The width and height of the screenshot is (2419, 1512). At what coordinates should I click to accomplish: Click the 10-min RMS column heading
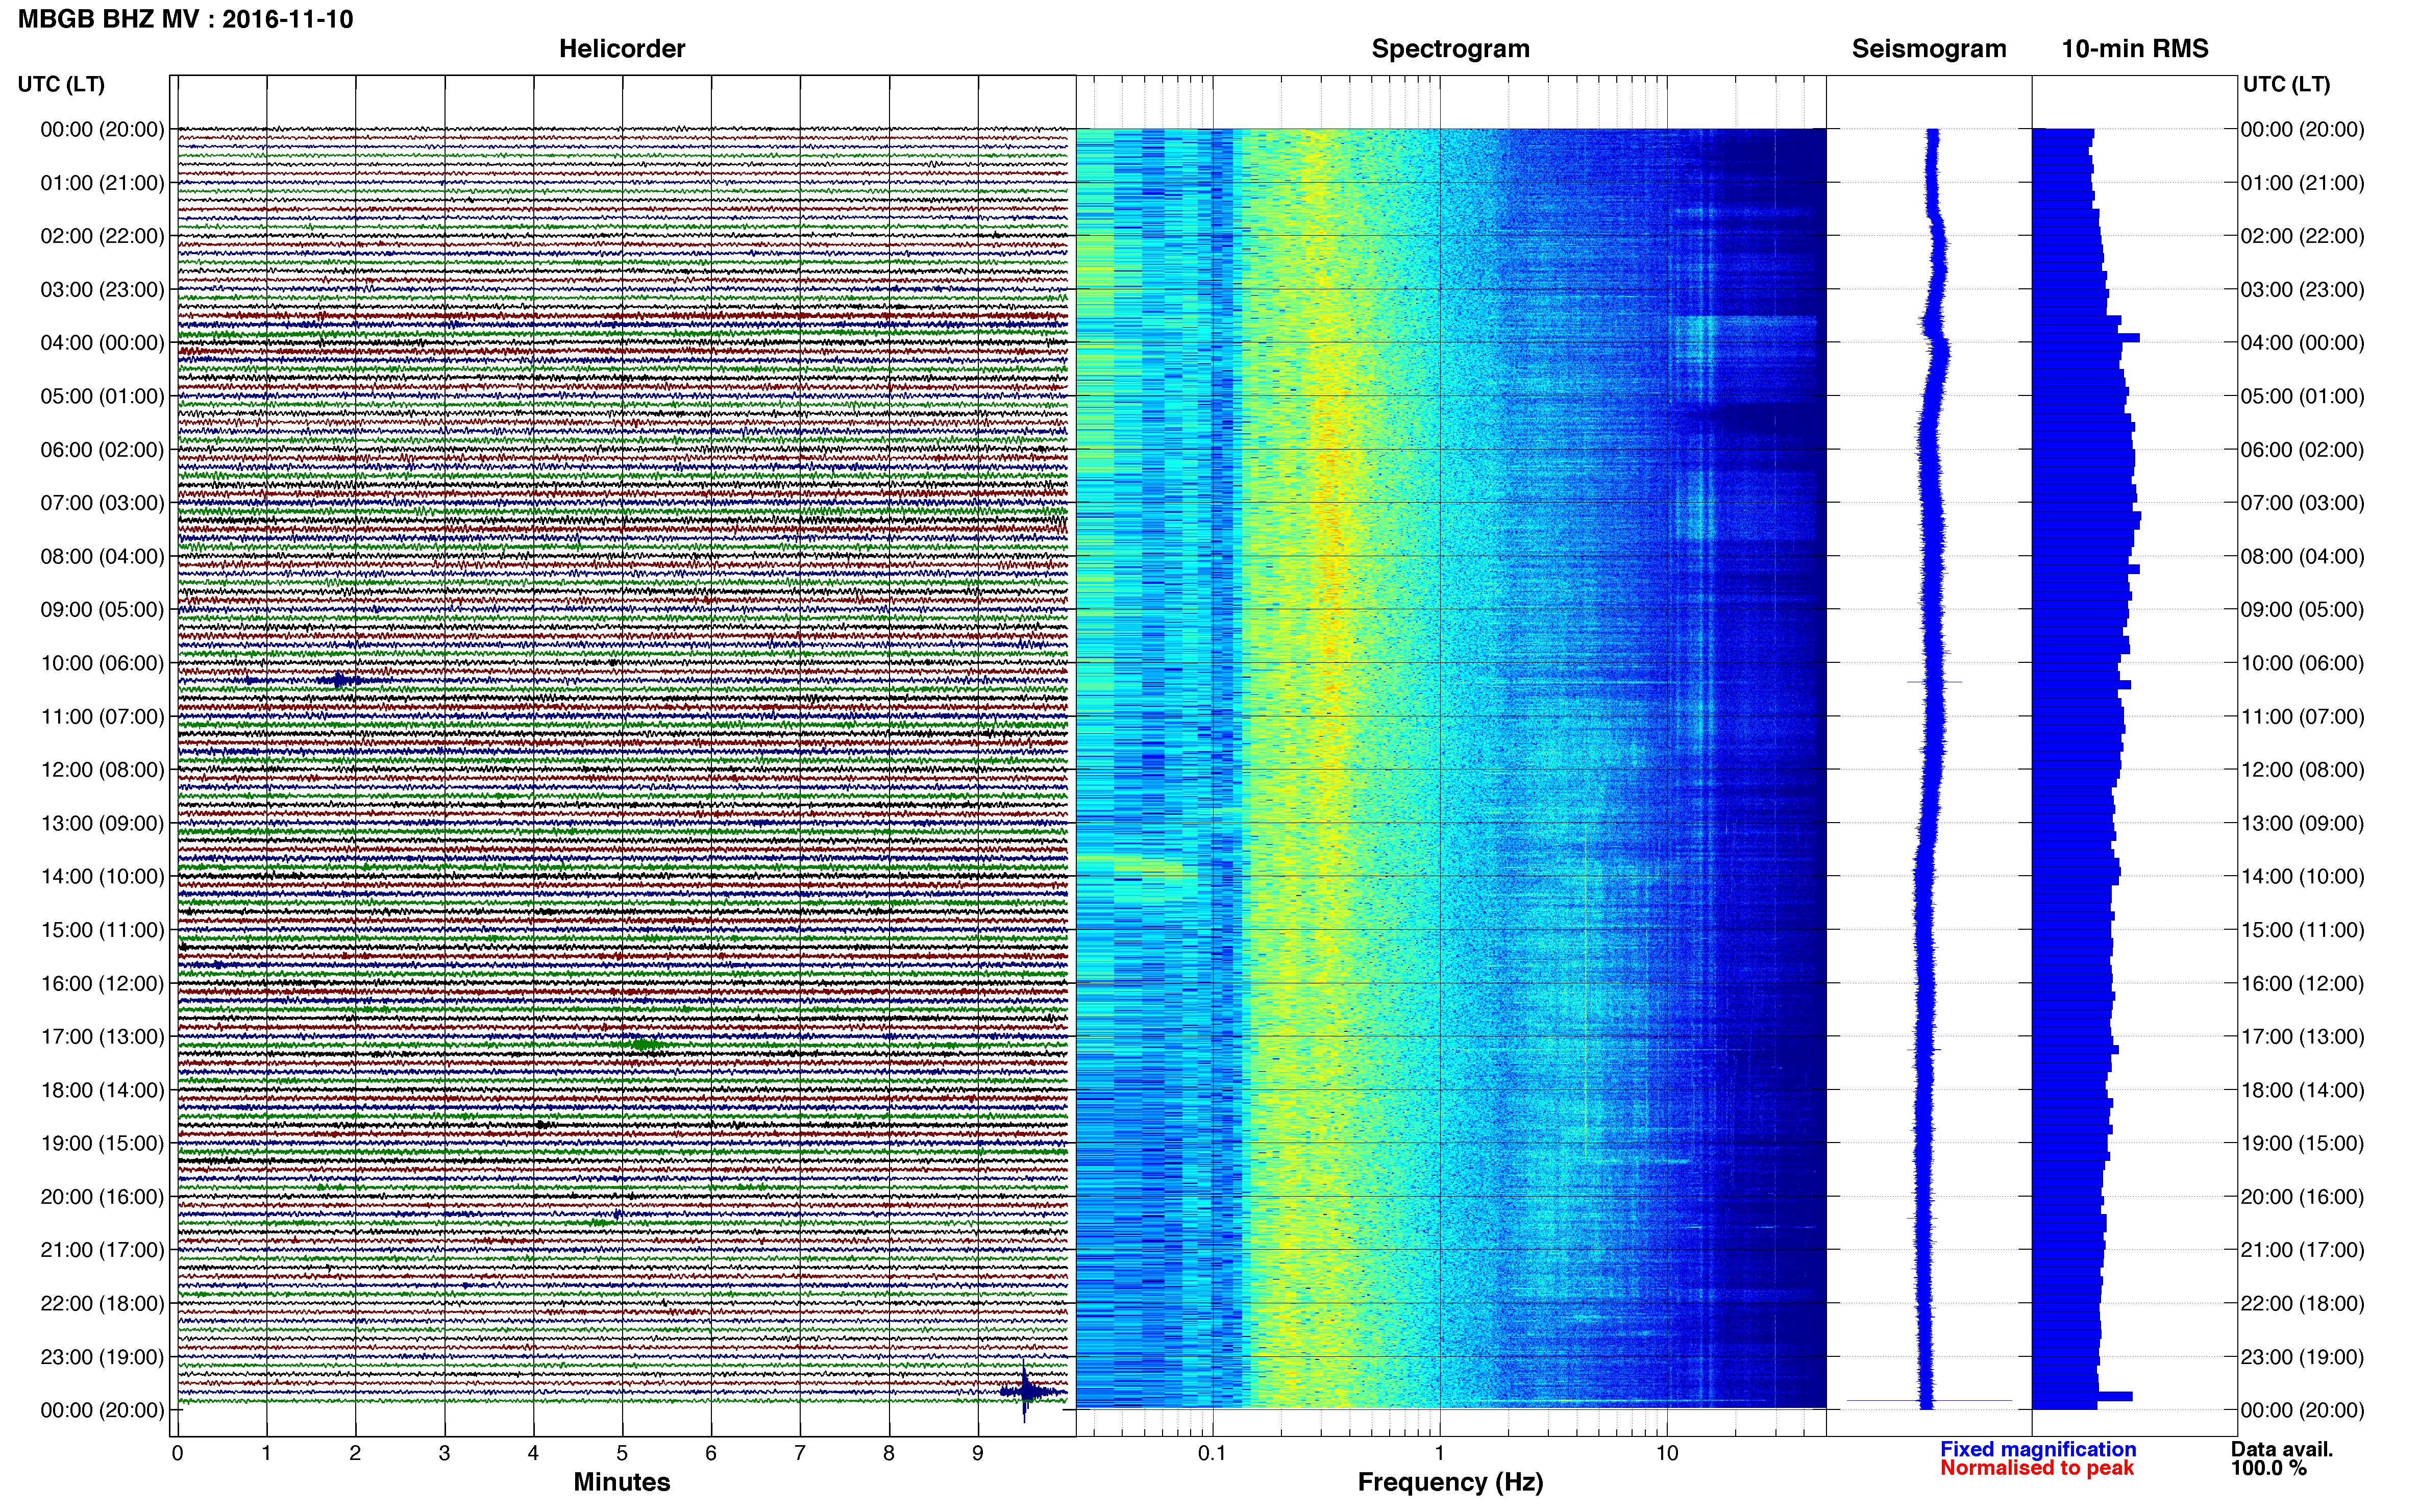tap(2135, 49)
